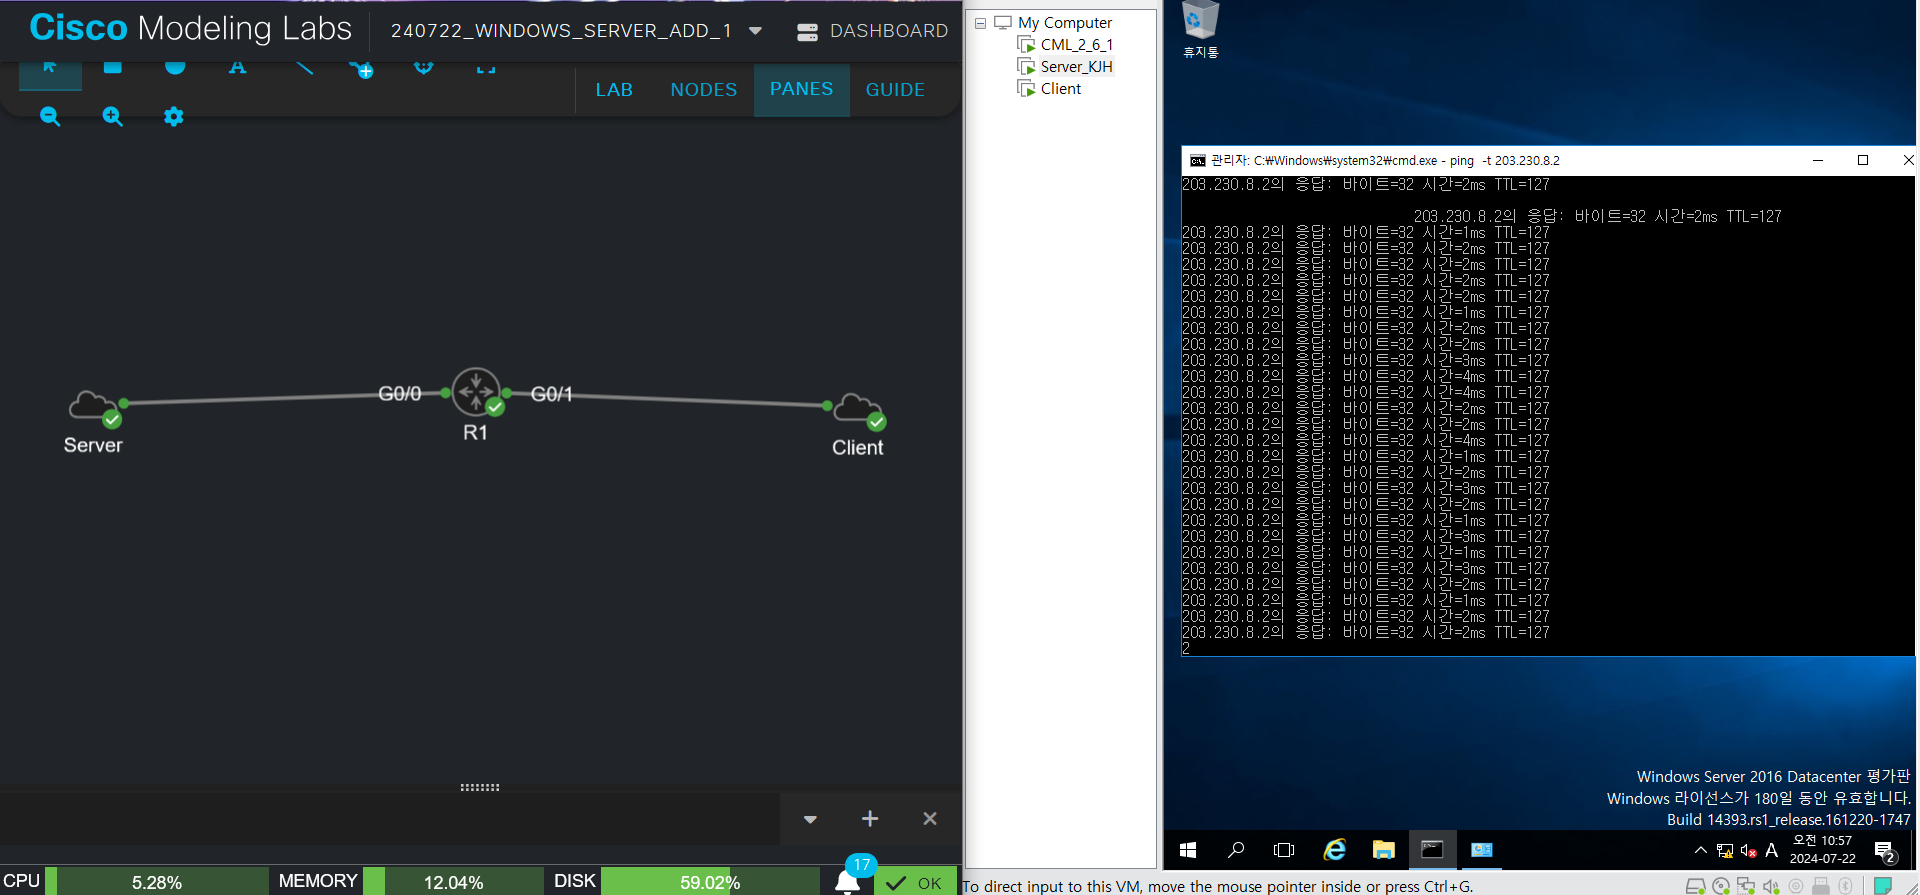The height and width of the screenshot is (895, 1920).
Task: Click network status tray icon in VM
Action: pyautogui.click(x=1725, y=851)
